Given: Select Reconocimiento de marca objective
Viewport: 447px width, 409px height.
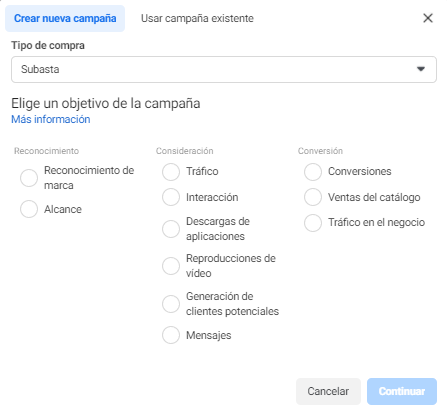Looking at the screenshot, I should tap(29, 178).
